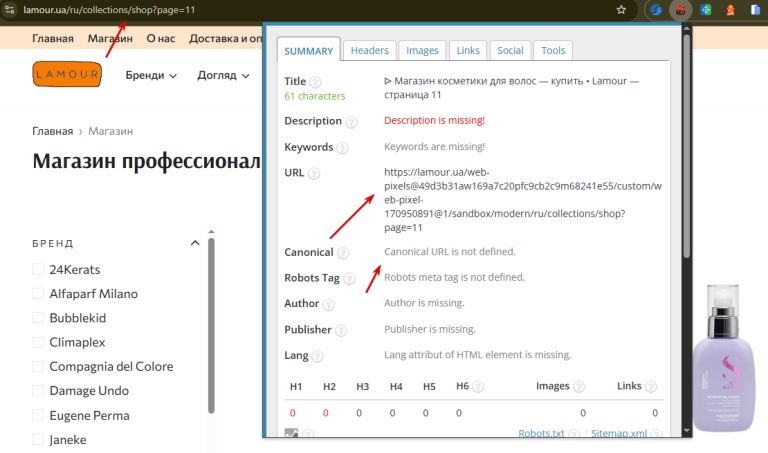Click the red H1 count zero
Viewport: 768px width, 453px height.
pyautogui.click(x=292, y=413)
